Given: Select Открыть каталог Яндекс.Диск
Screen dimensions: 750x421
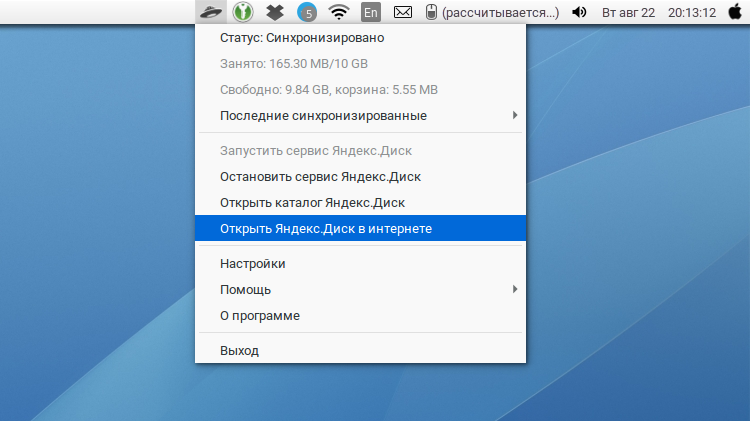Looking at the screenshot, I should (x=360, y=202).
